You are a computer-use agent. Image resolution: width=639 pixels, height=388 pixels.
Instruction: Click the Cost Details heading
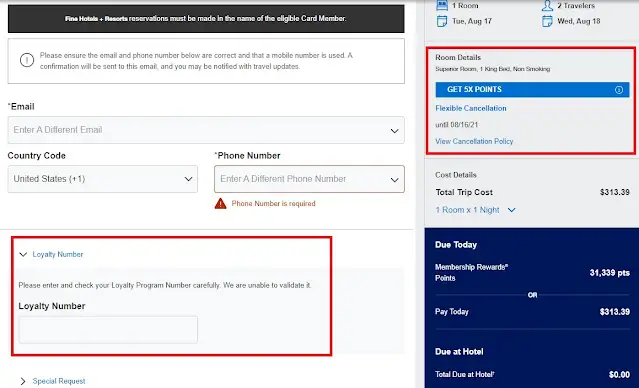(x=456, y=175)
